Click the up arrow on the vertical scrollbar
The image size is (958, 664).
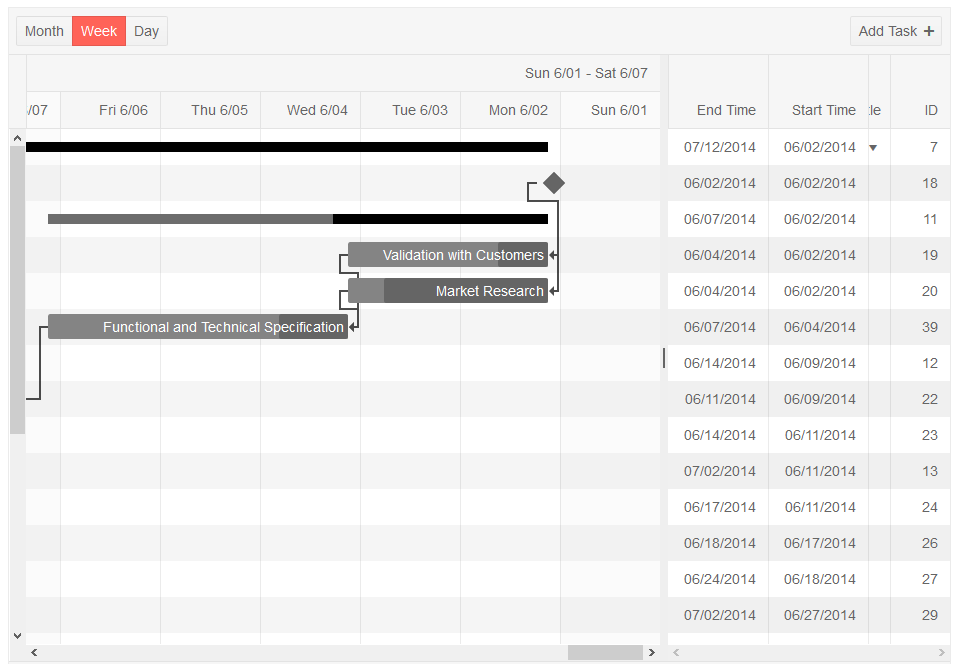pyautogui.click(x=17, y=137)
